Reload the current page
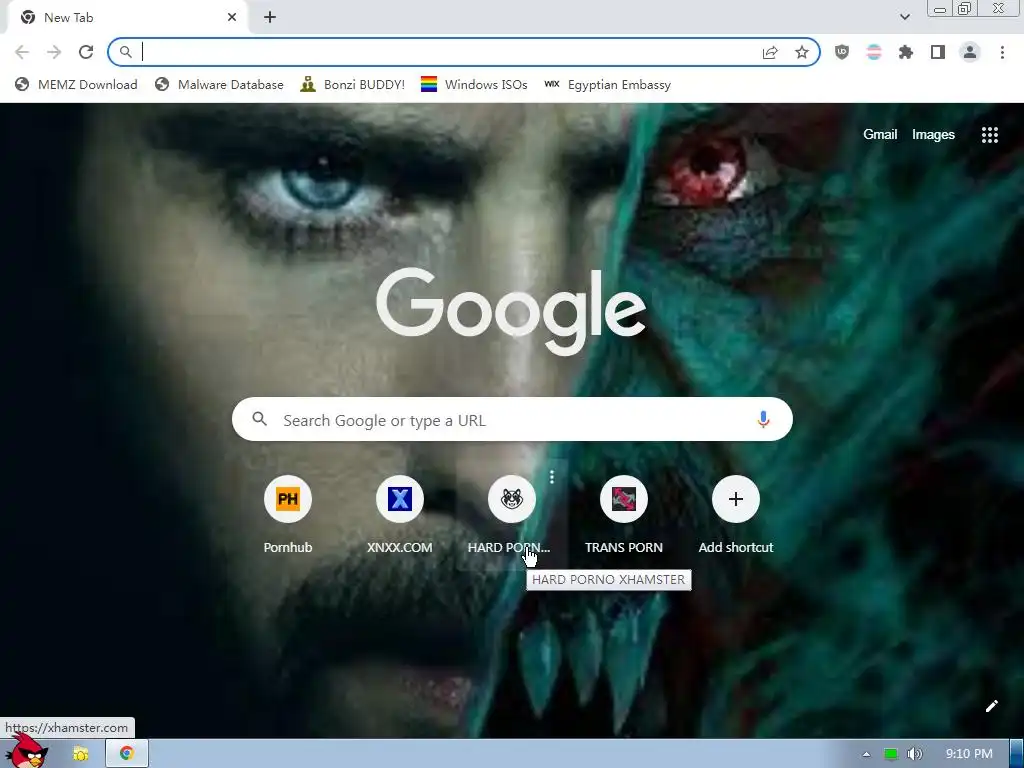 [86, 52]
